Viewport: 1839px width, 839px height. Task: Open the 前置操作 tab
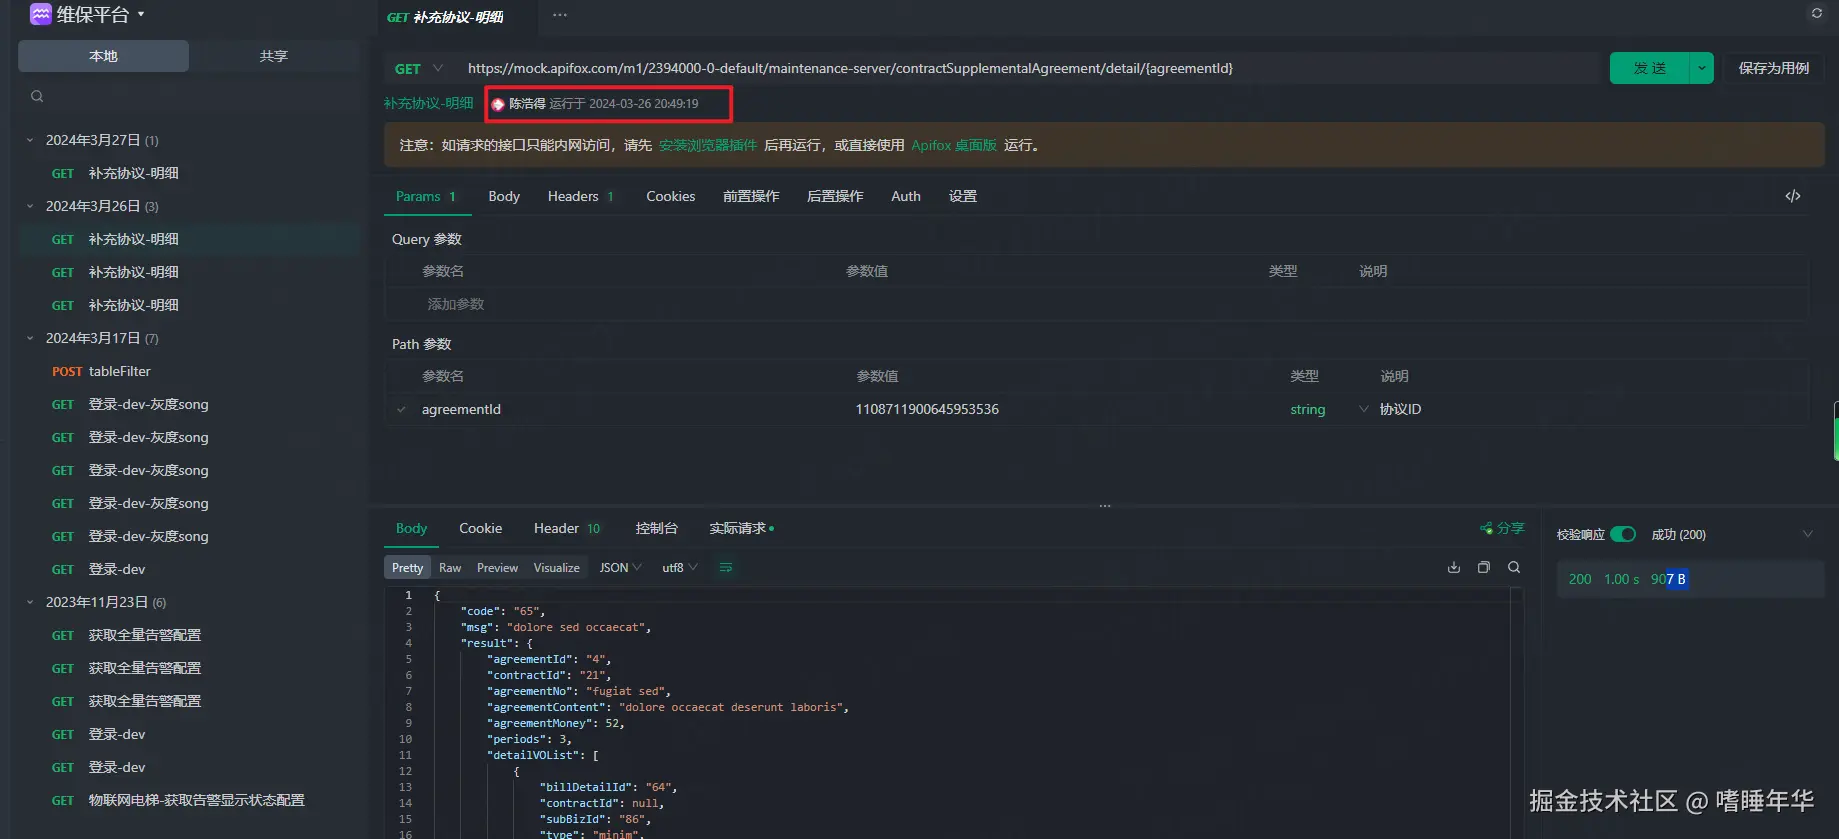click(x=751, y=196)
